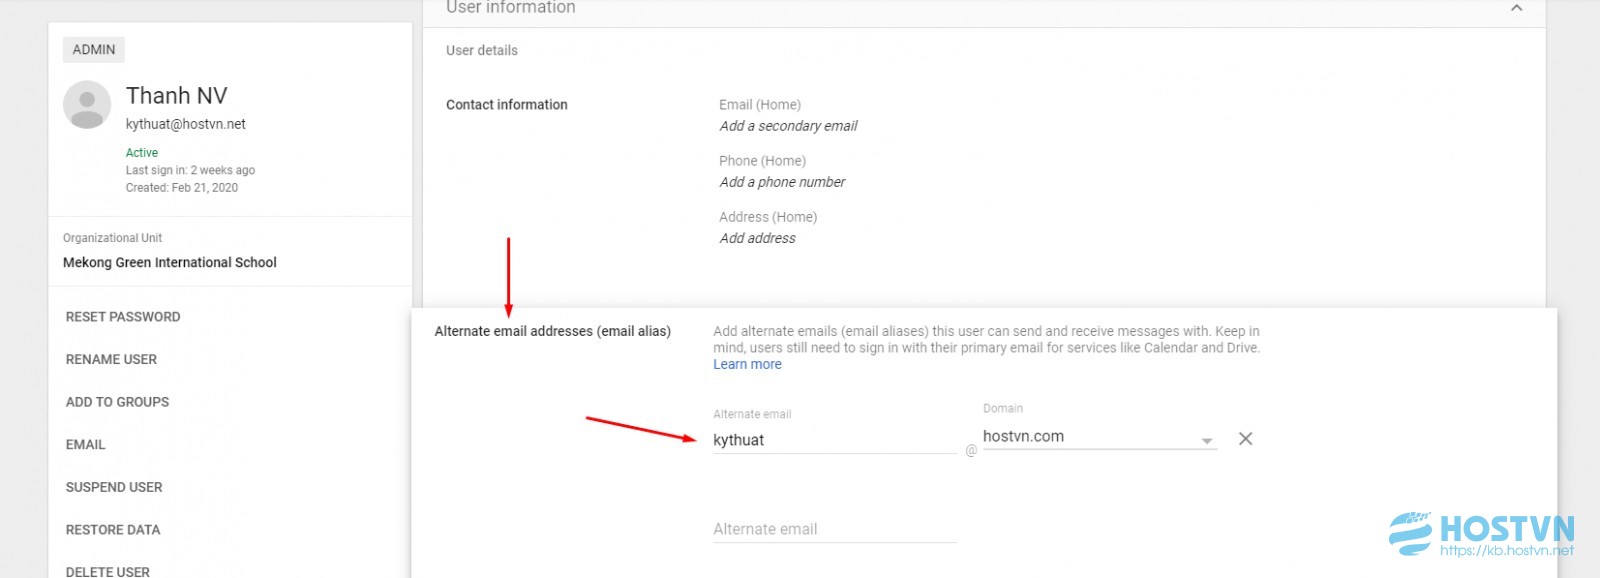1600x578 pixels.
Task: Select EMAIL in the user actions list
Action: 85,445
